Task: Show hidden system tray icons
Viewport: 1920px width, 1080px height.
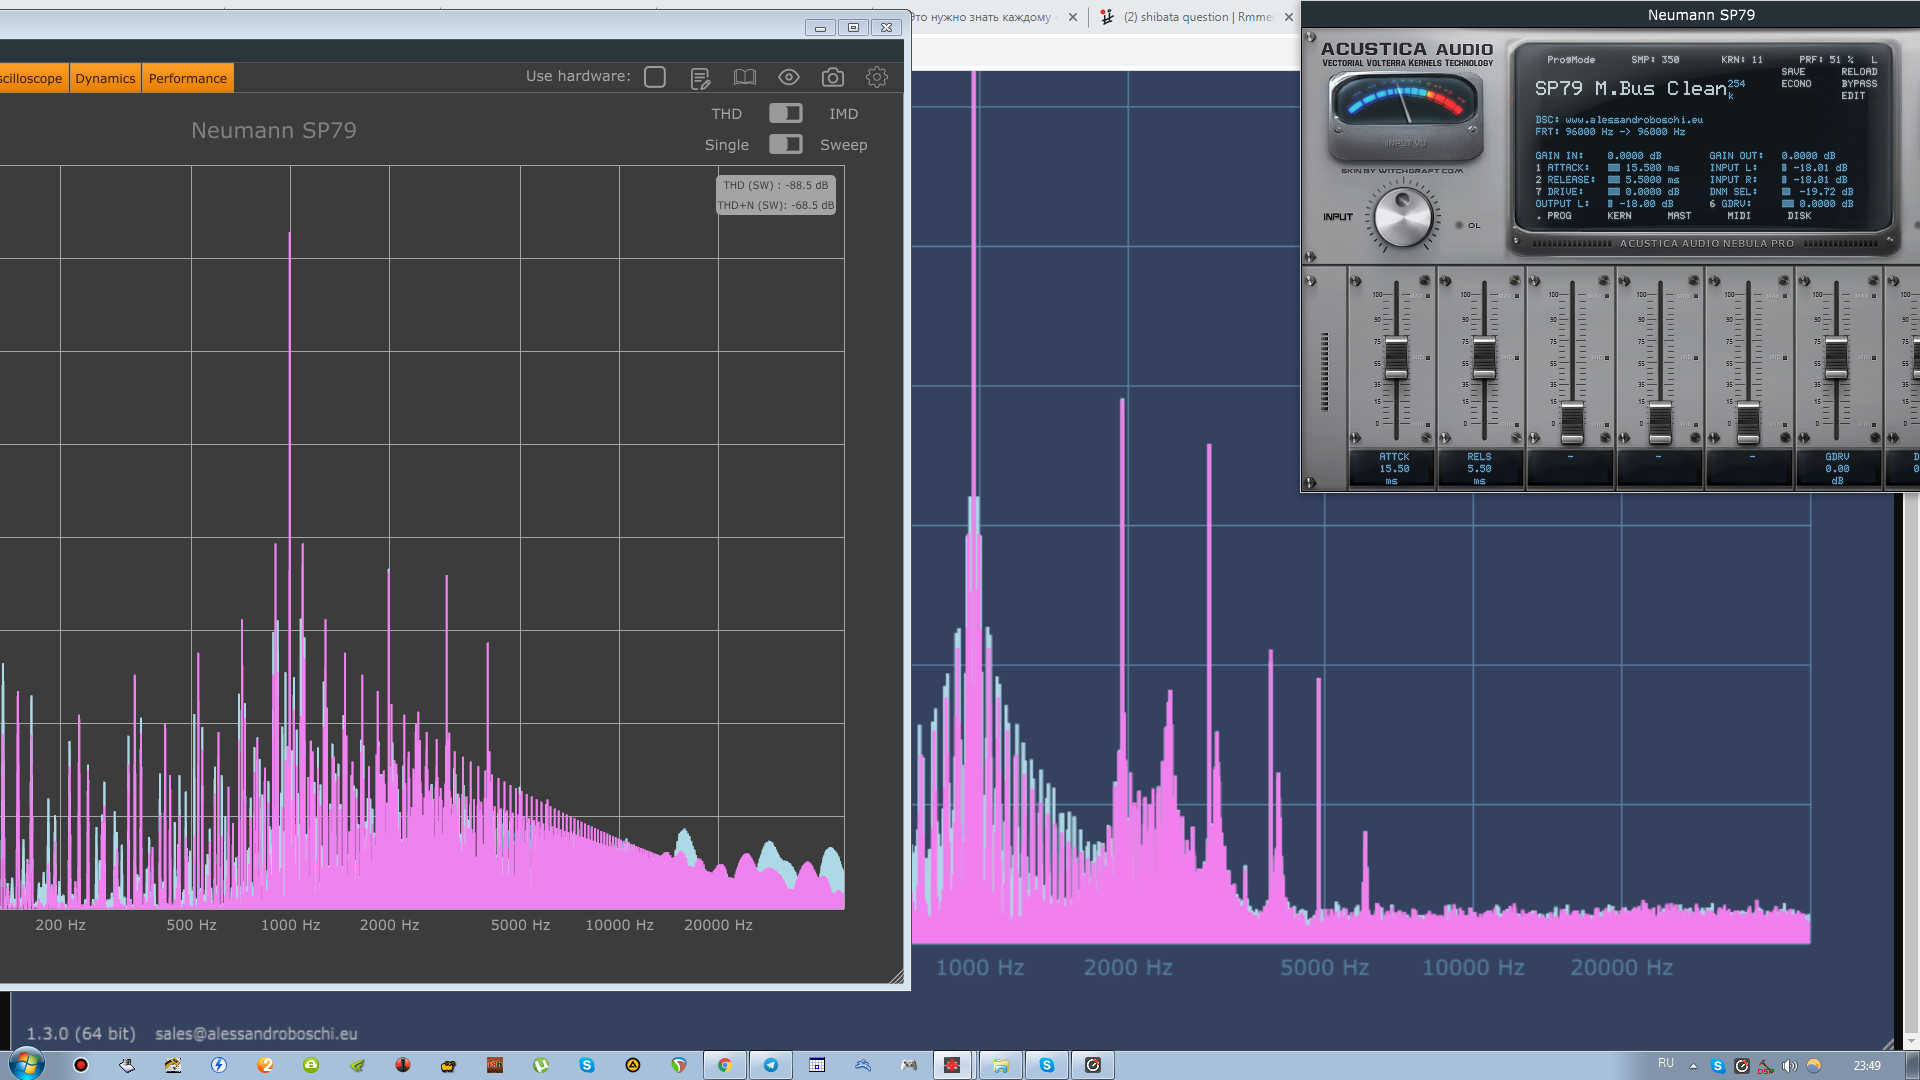Action: (1693, 1066)
